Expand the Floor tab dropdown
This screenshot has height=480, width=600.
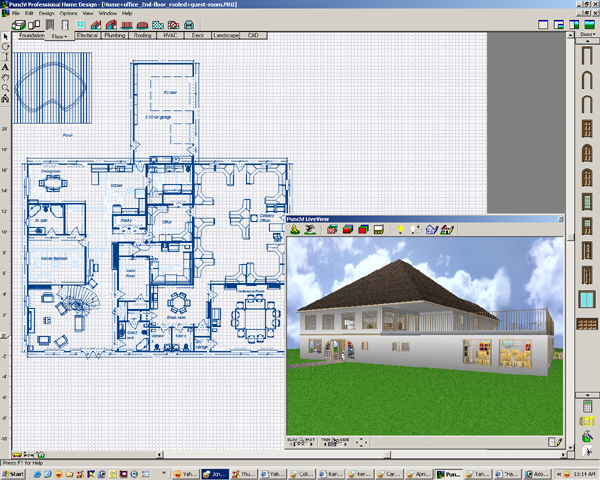click(59, 36)
